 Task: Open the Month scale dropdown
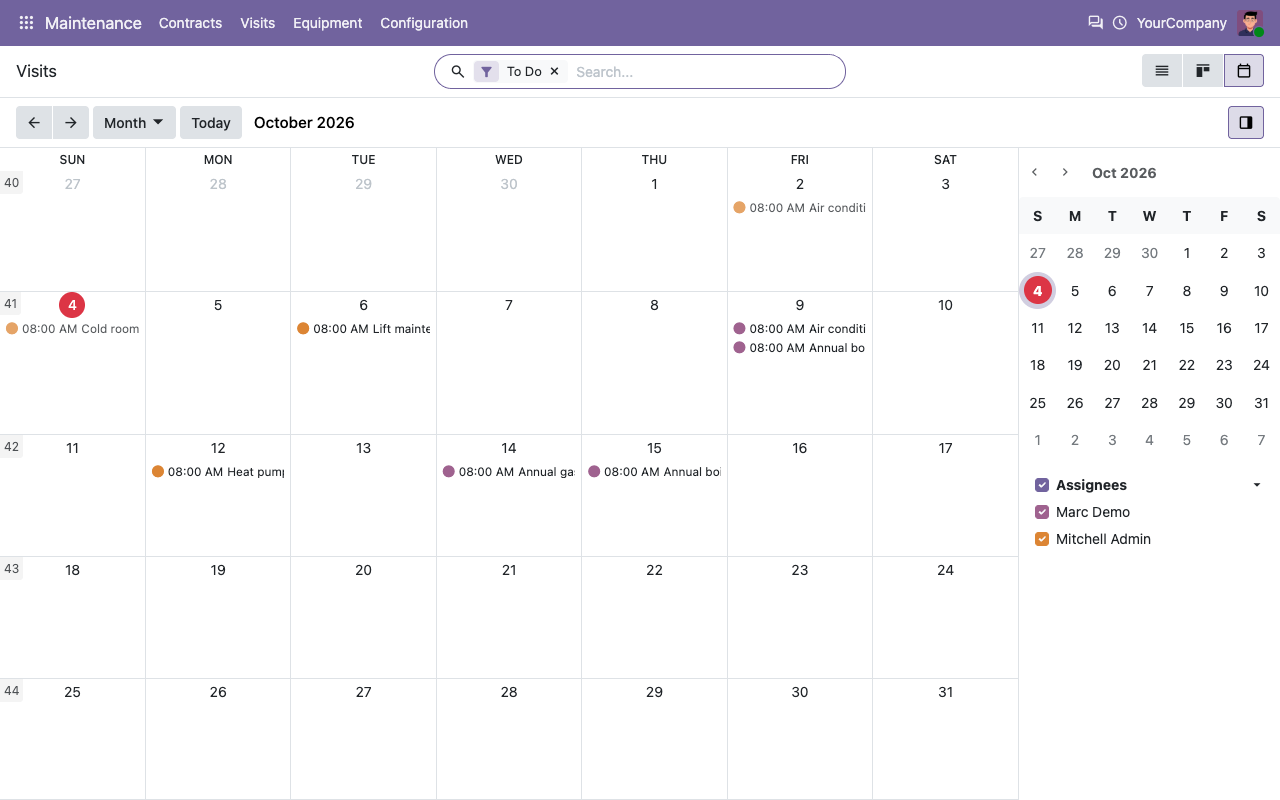tap(134, 123)
